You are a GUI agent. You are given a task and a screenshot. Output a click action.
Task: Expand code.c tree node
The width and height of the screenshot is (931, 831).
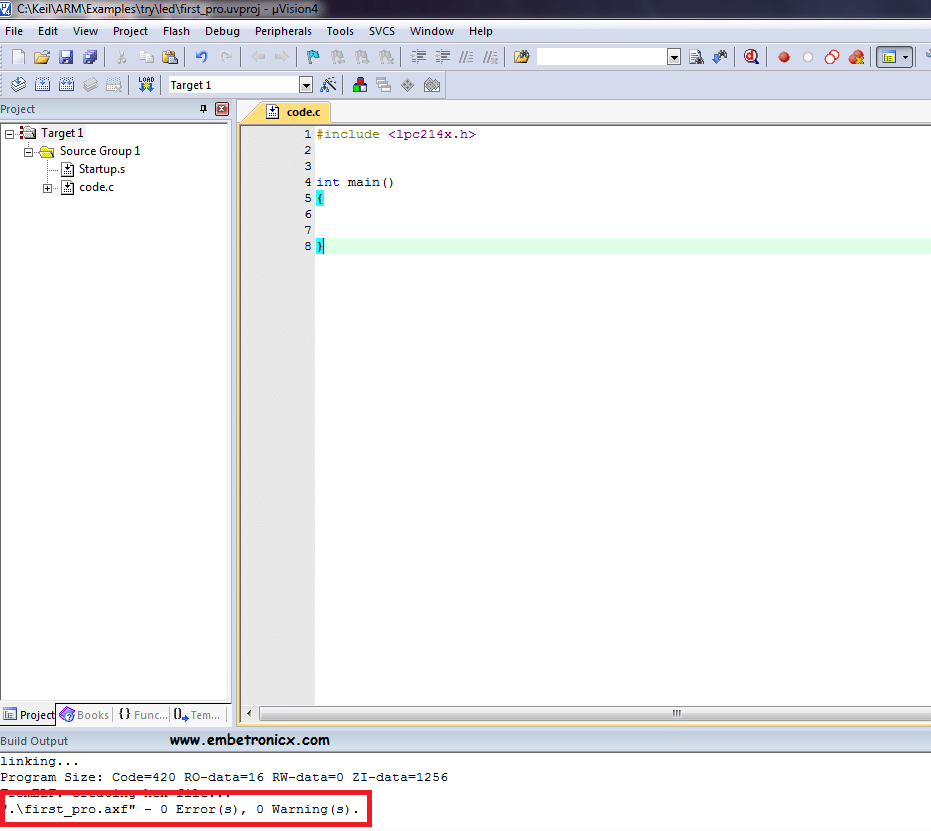point(47,188)
